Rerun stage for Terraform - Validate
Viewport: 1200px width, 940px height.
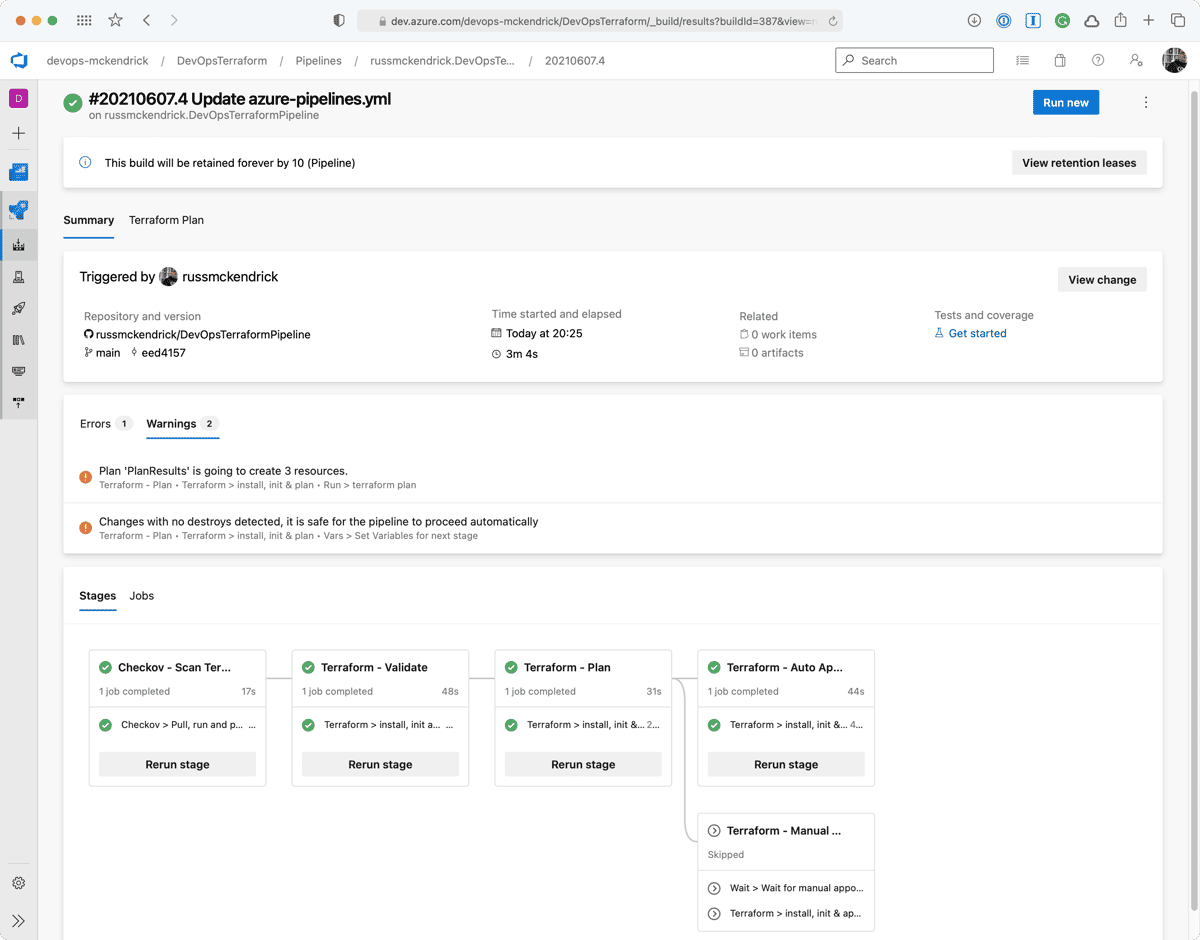380,764
